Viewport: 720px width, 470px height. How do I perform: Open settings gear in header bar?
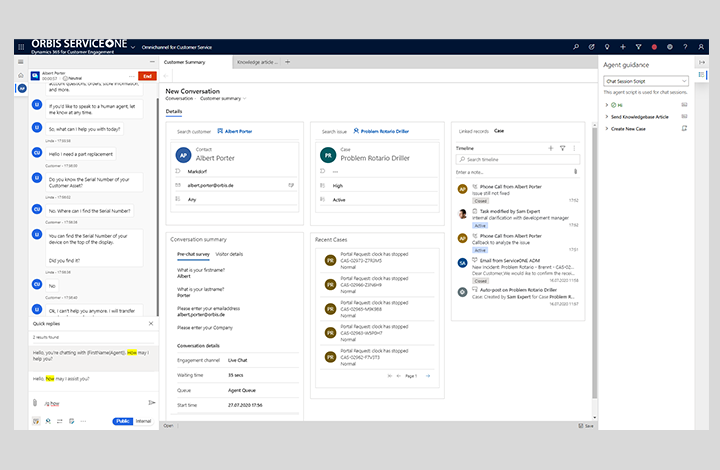click(669, 47)
